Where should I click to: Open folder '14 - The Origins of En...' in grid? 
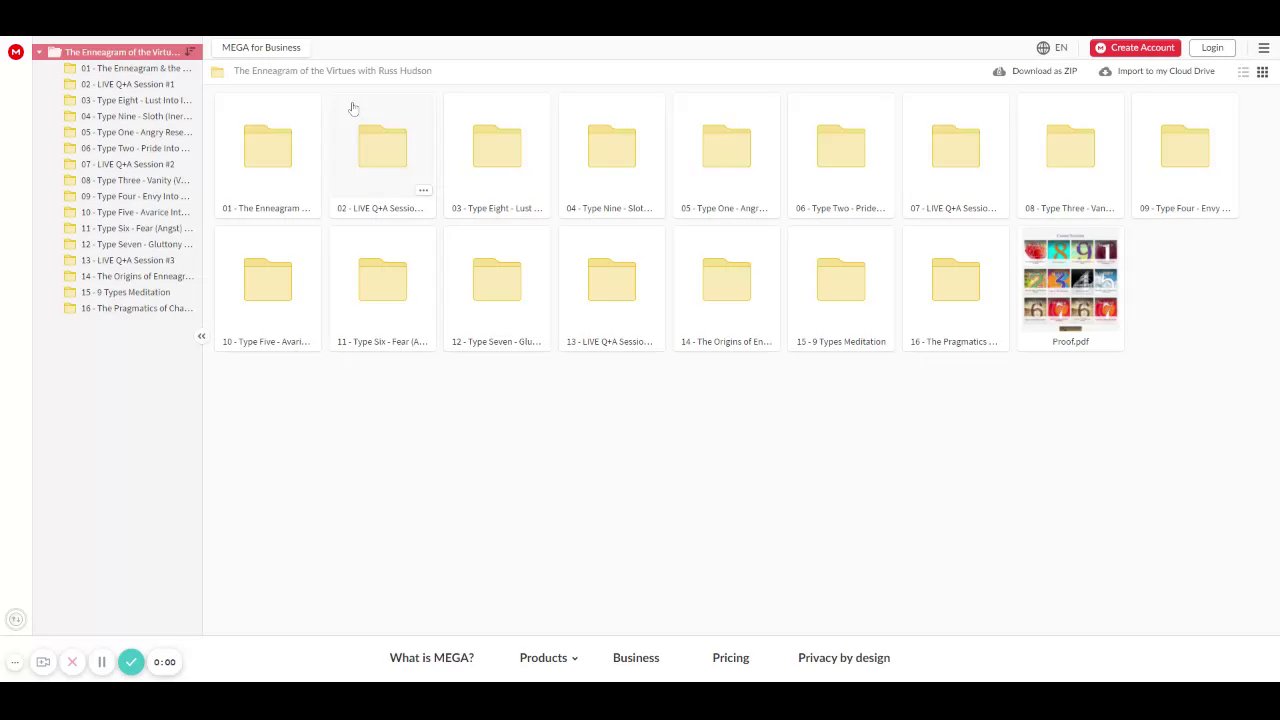click(726, 289)
